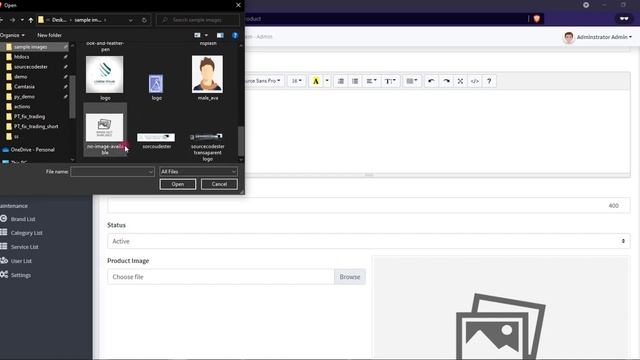Open the Administrator Admin user menu
Viewport: 640px width, 360px height.
[x=598, y=37]
